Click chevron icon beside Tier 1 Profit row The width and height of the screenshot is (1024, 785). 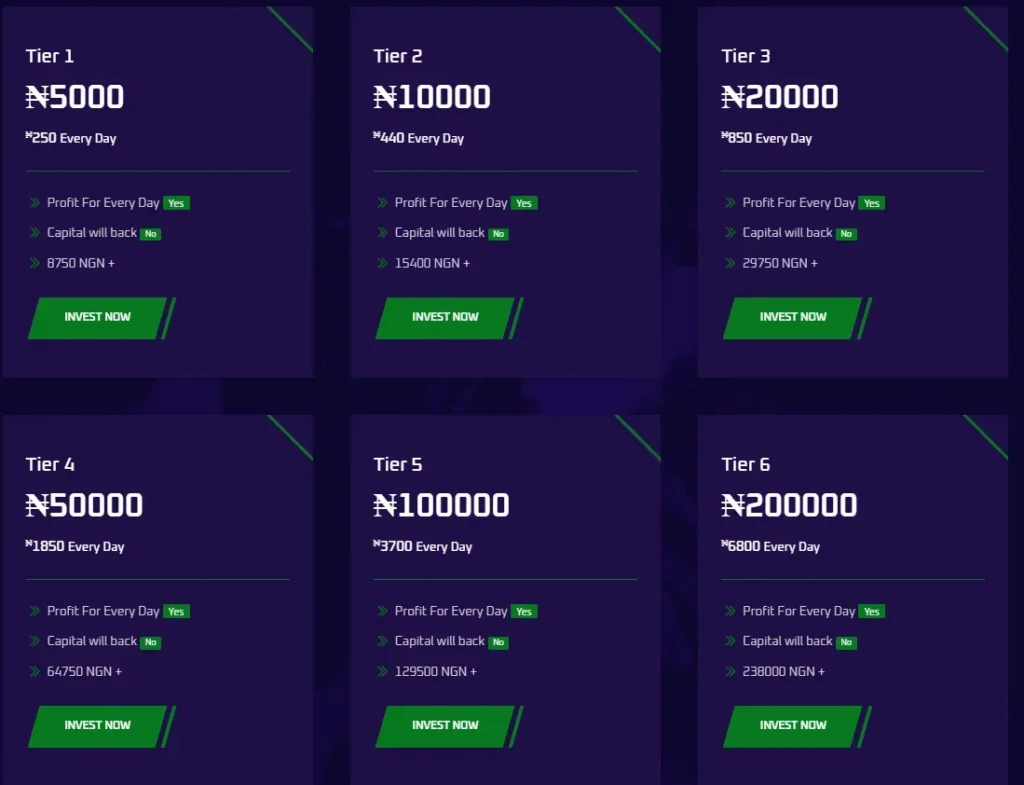[x=35, y=203]
